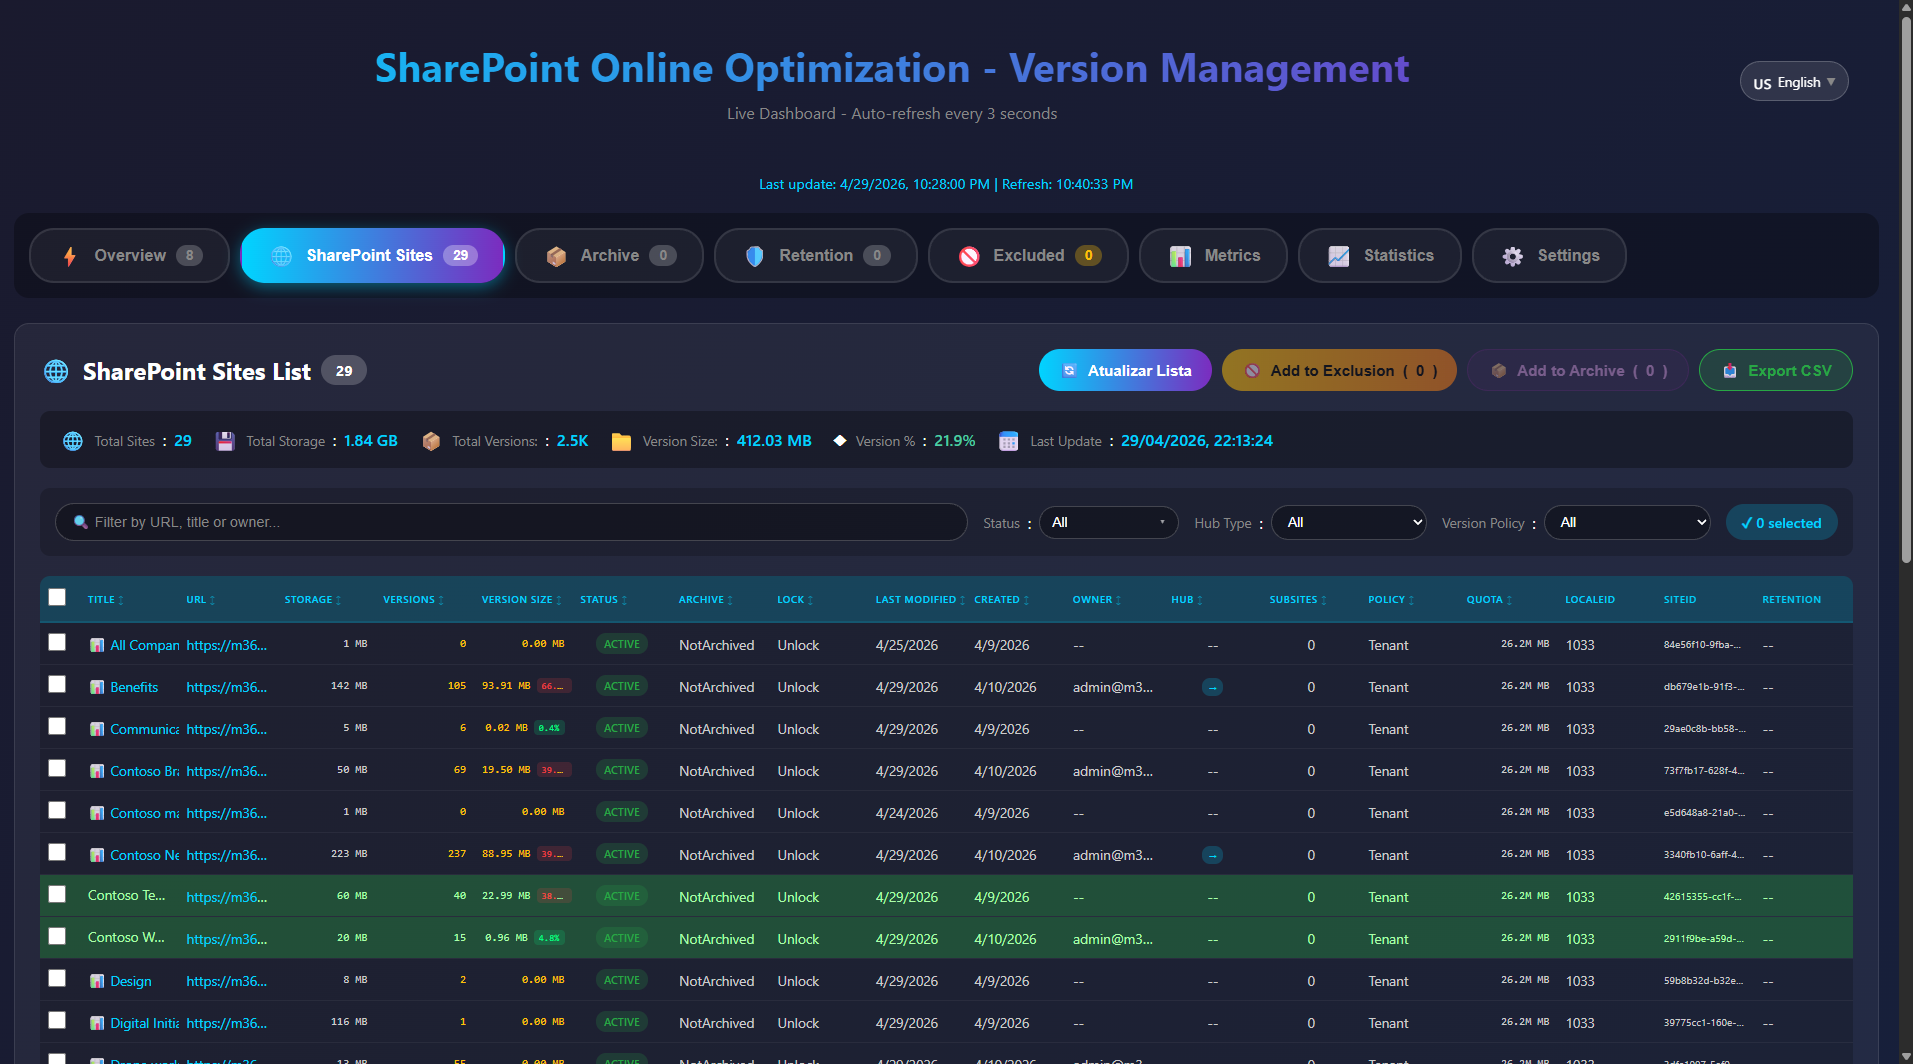The height and width of the screenshot is (1064, 1913).
Task: Click the Filter by URL, title or owner field
Action: (511, 522)
